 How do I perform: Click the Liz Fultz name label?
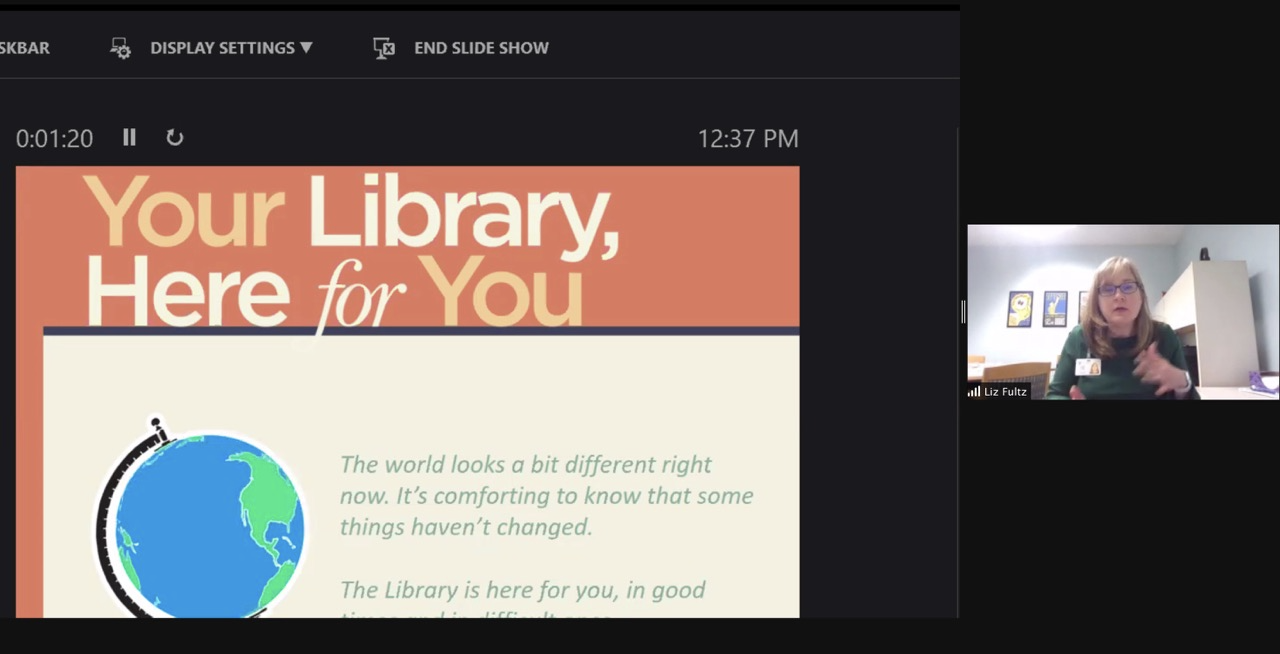pos(1005,392)
